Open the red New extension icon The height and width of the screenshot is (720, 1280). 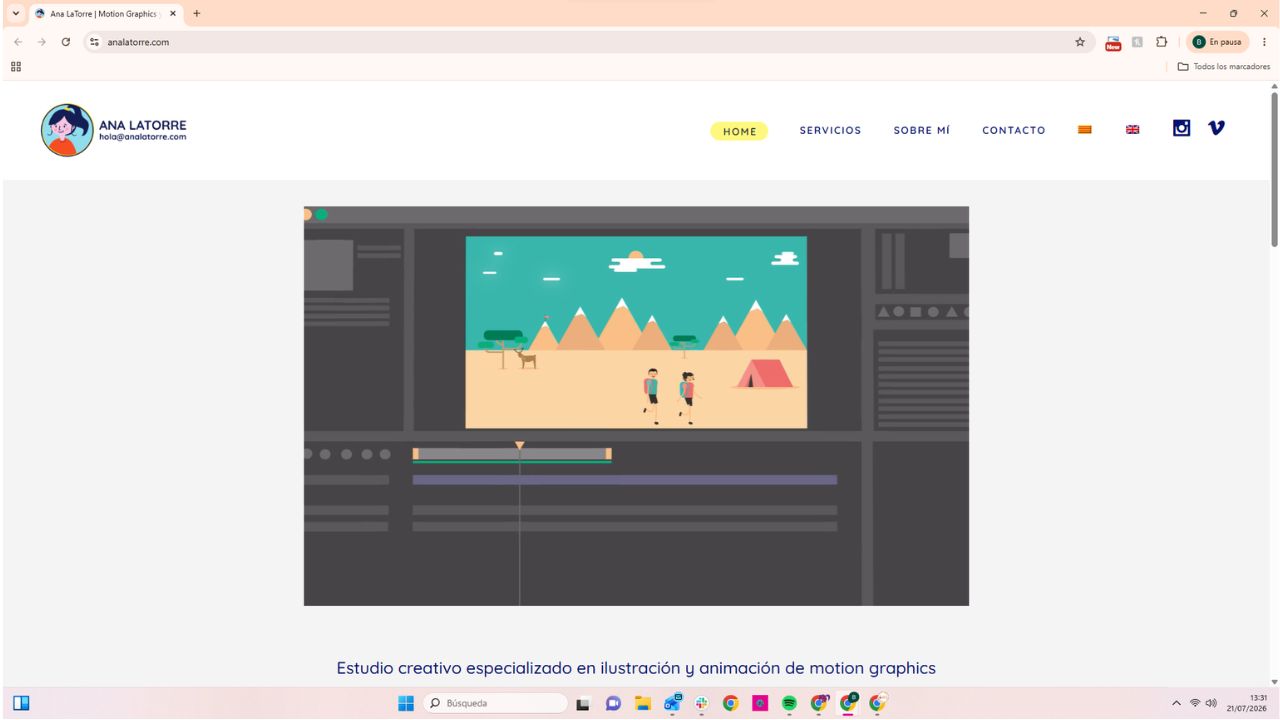(1113, 42)
